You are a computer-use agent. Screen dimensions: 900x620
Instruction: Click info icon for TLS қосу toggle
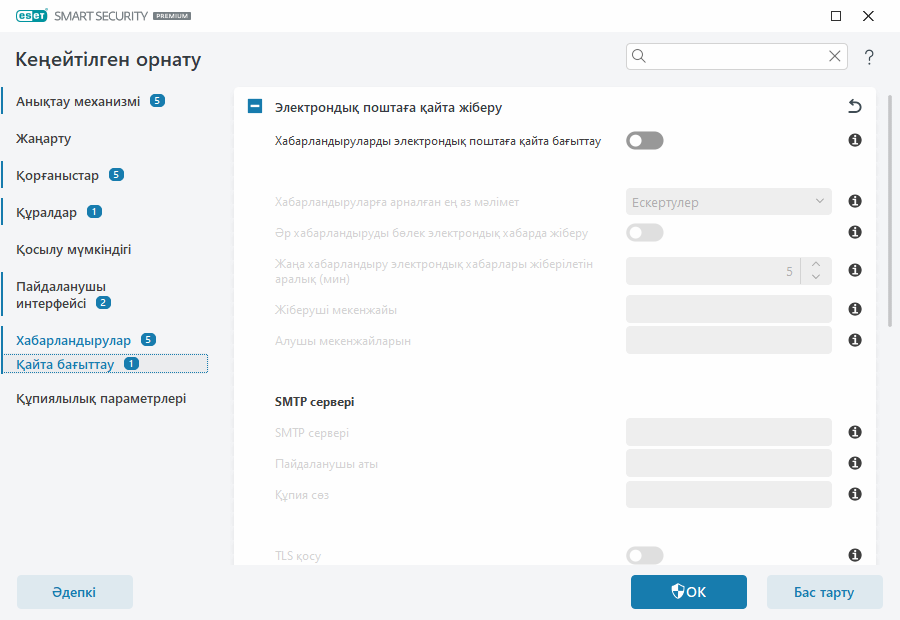855,555
